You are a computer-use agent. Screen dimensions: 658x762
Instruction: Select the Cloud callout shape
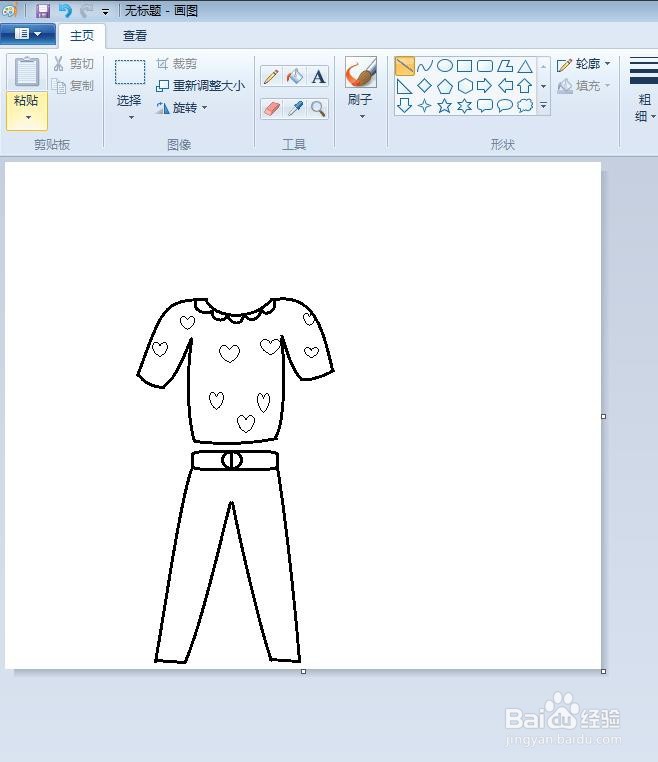coord(525,105)
